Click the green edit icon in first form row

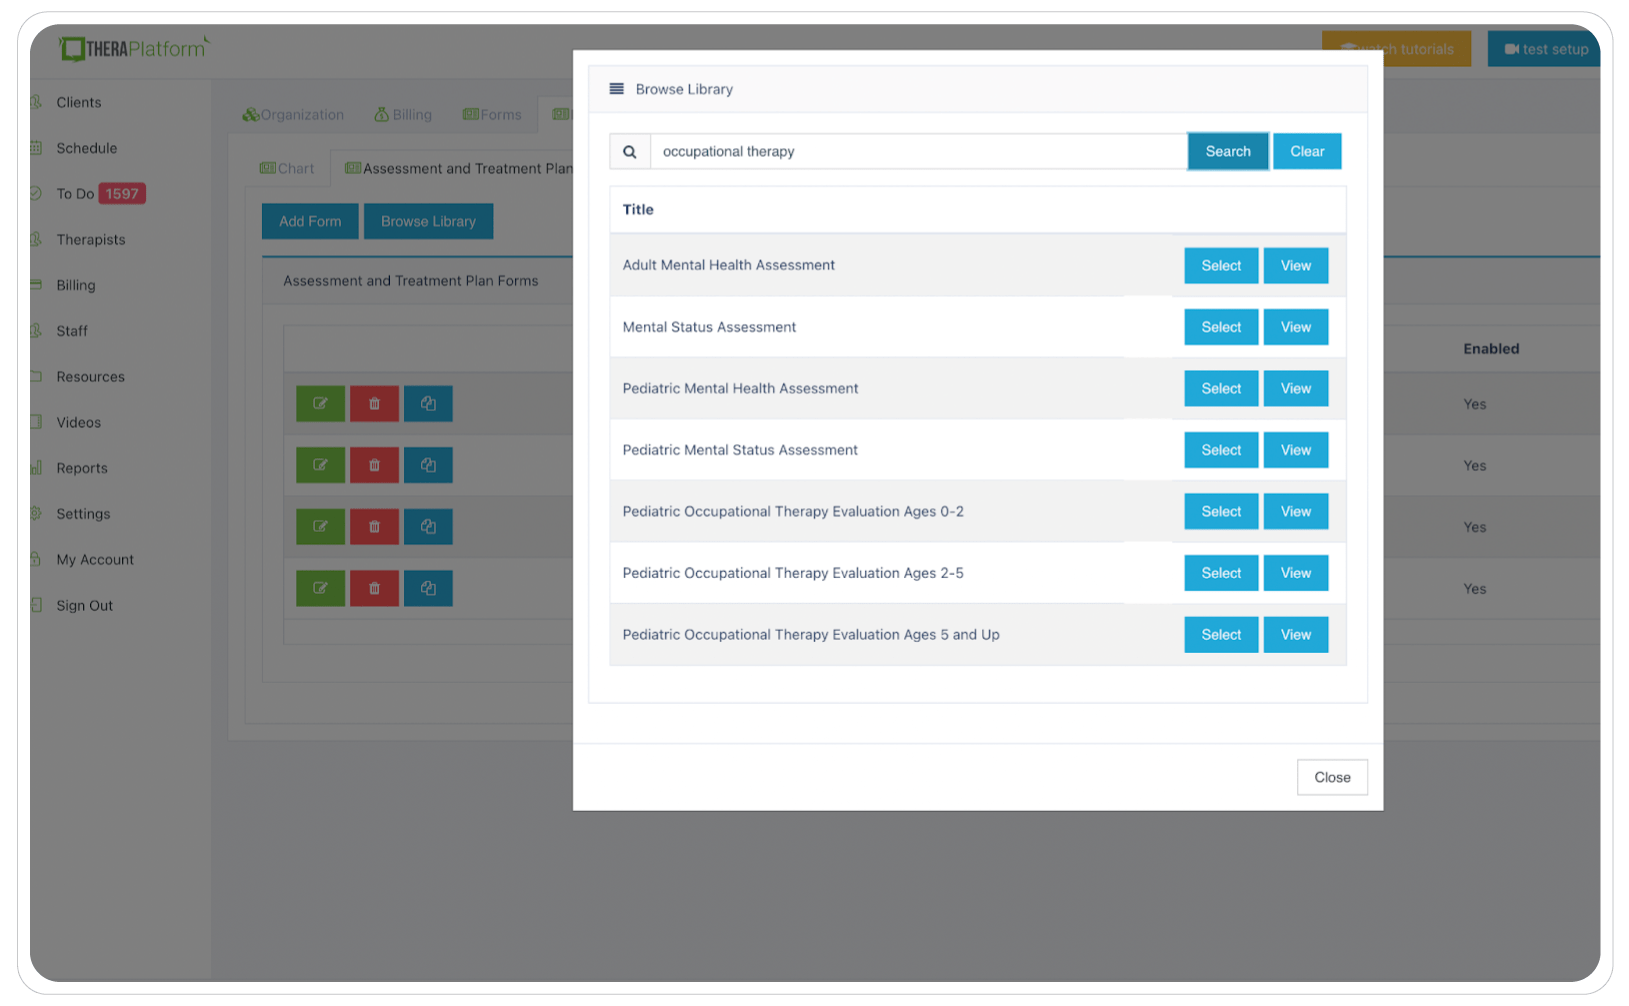click(x=320, y=404)
